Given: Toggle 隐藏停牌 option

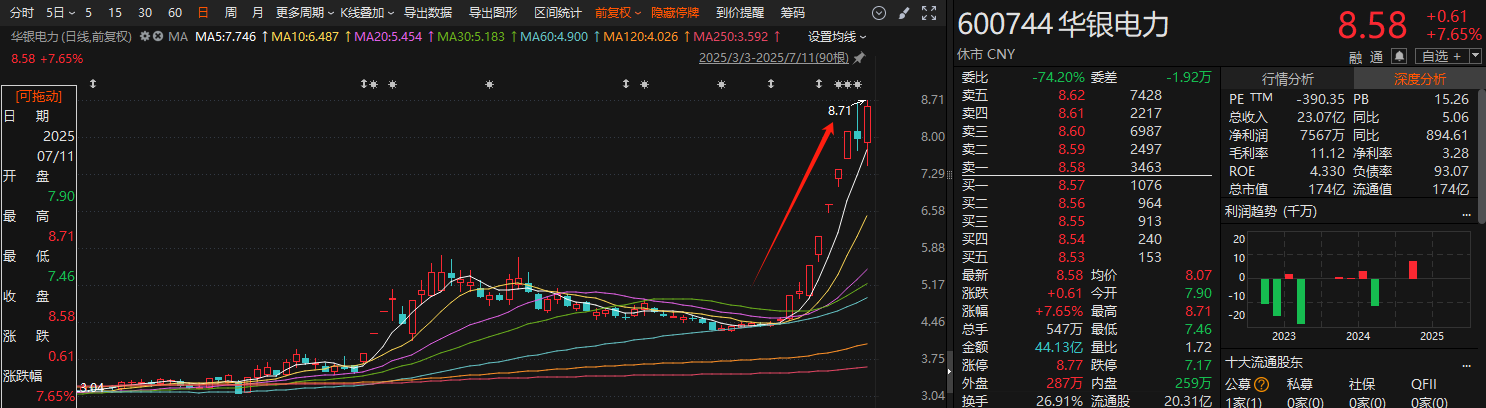Looking at the screenshot, I should pyautogui.click(x=675, y=13).
